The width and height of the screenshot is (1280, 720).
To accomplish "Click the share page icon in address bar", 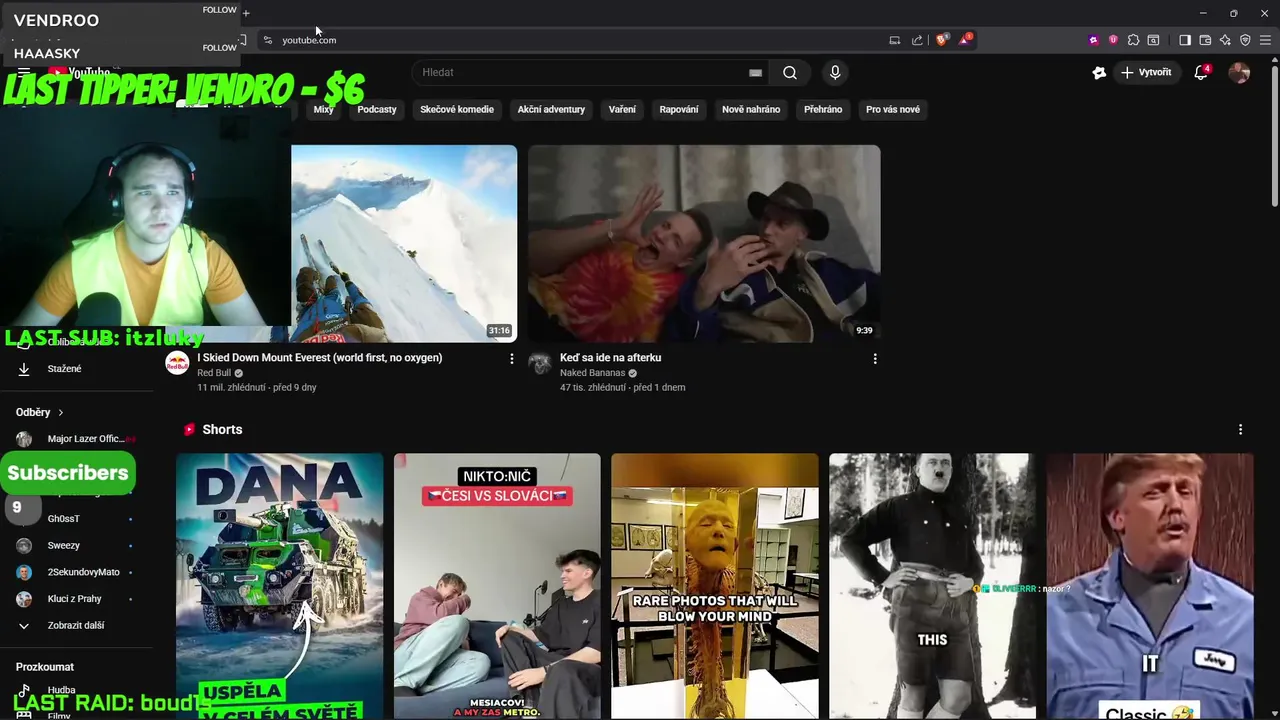I will (917, 40).
